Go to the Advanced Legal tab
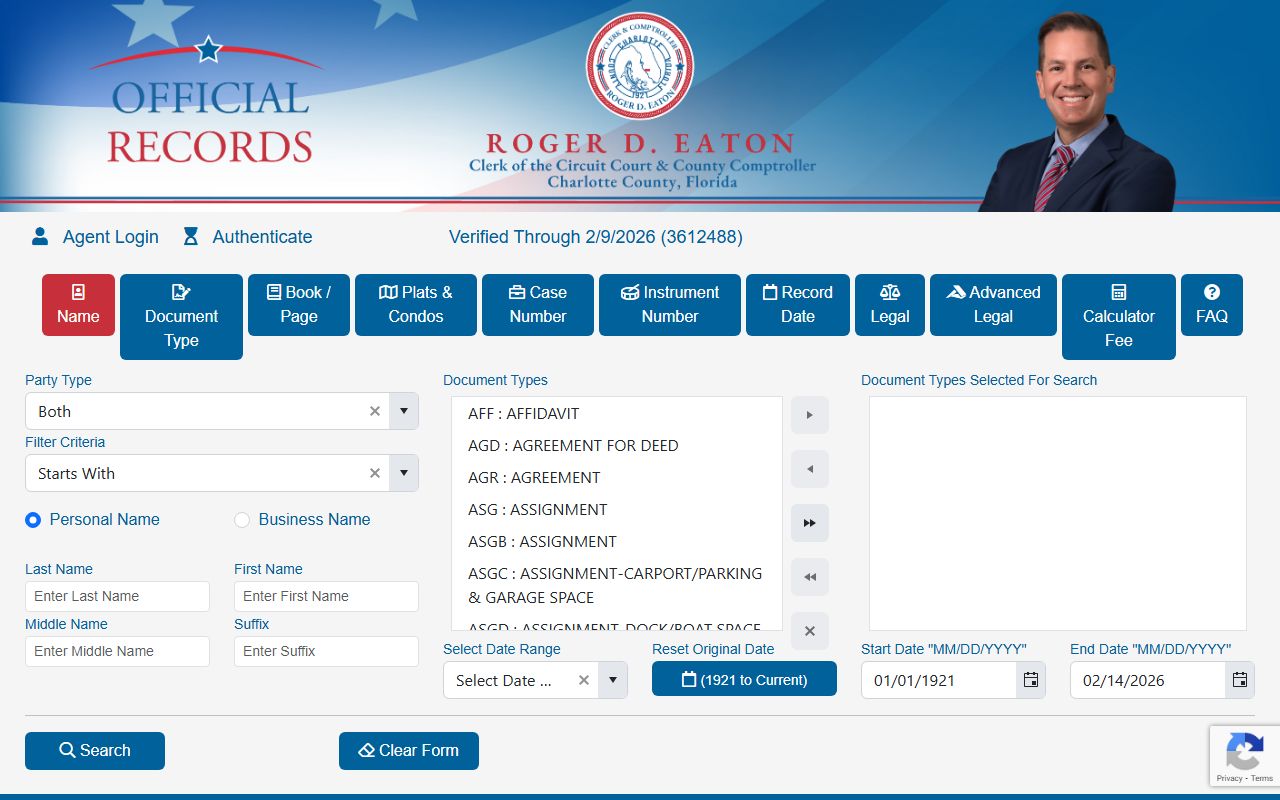The height and width of the screenshot is (800, 1280). 993,305
